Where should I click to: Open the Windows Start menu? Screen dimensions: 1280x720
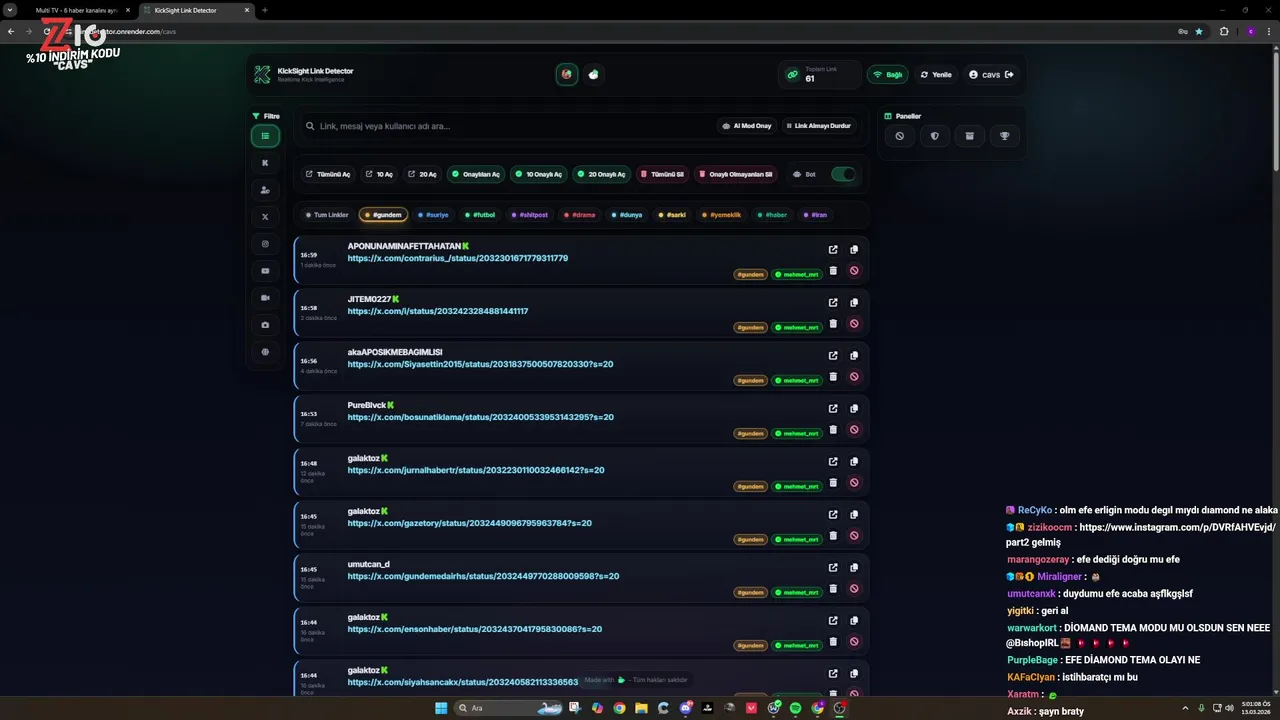[x=441, y=708]
